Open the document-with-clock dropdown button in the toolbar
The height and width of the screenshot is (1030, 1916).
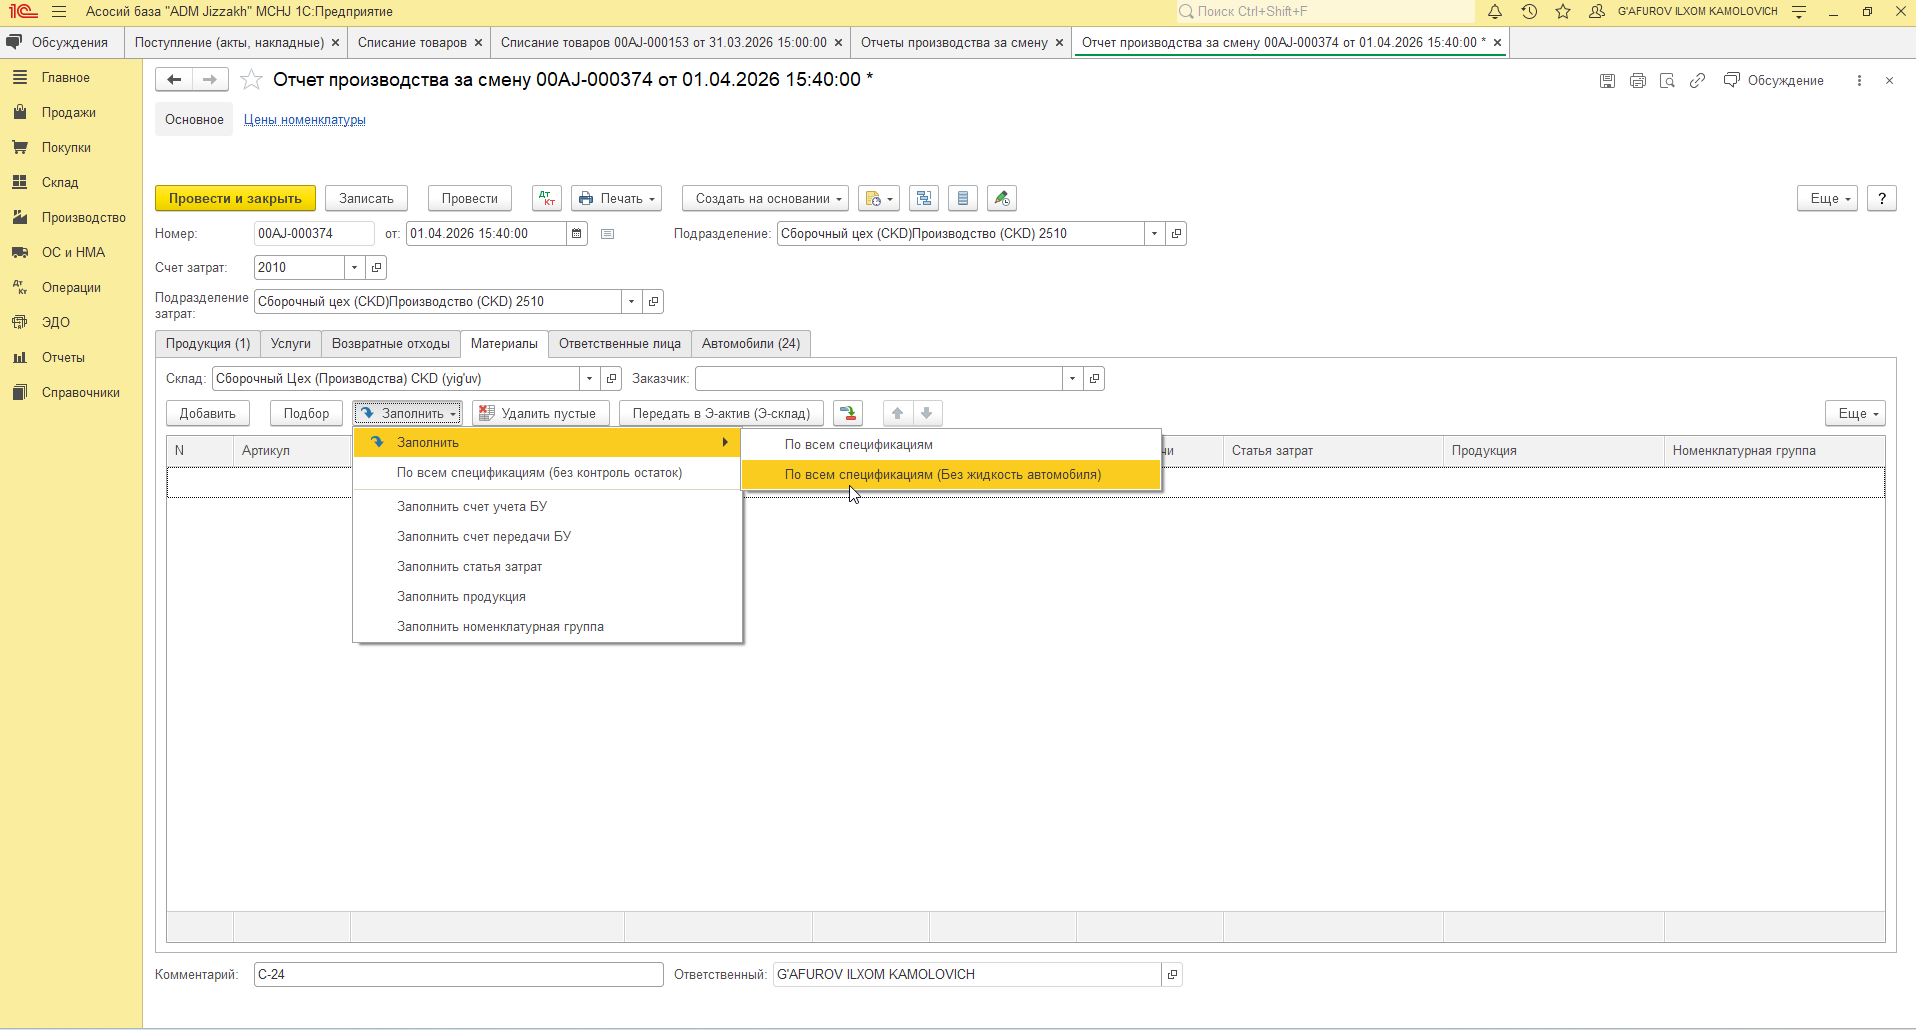pos(879,198)
